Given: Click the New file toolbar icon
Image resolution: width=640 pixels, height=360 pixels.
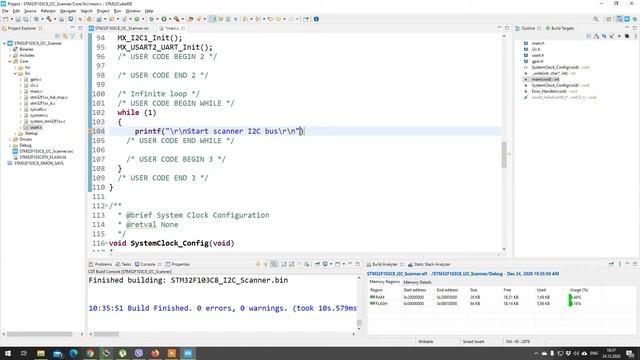Looking at the screenshot, I should (x=5, y=19).
